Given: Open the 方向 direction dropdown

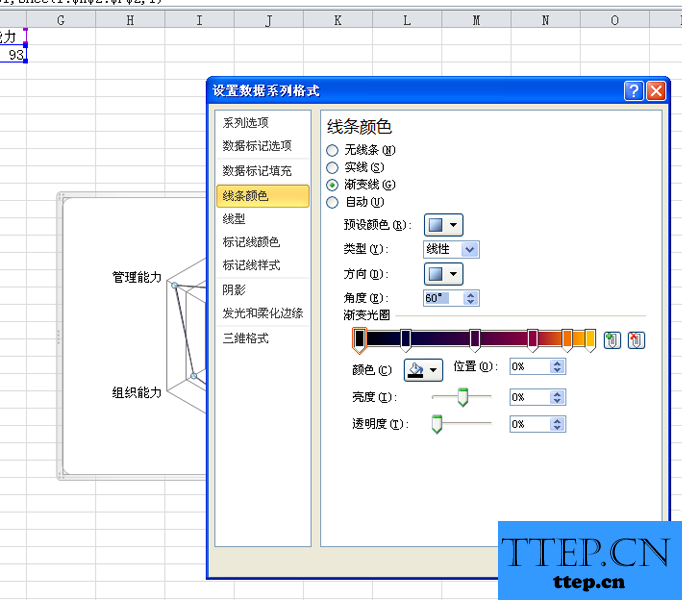Looking at the screenshot, I should (443, 274).
